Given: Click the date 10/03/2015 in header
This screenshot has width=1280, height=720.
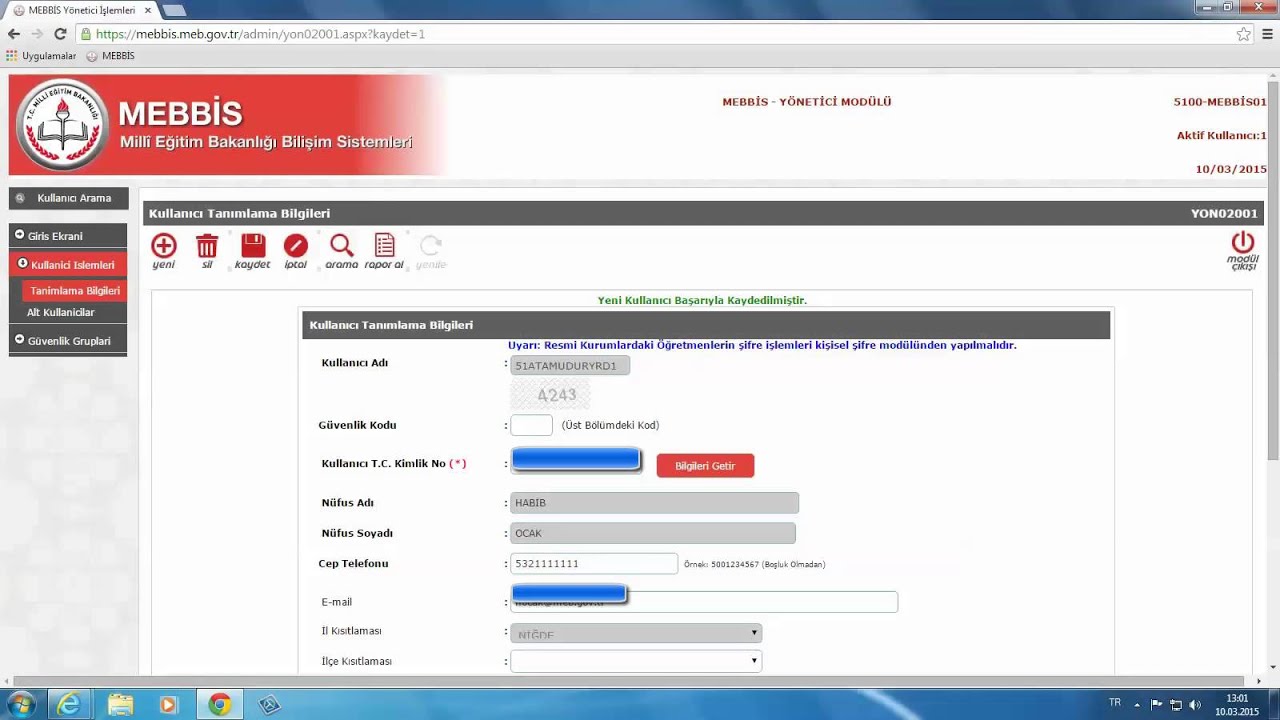Looking at the screenshot, I should pos(1231,169).
